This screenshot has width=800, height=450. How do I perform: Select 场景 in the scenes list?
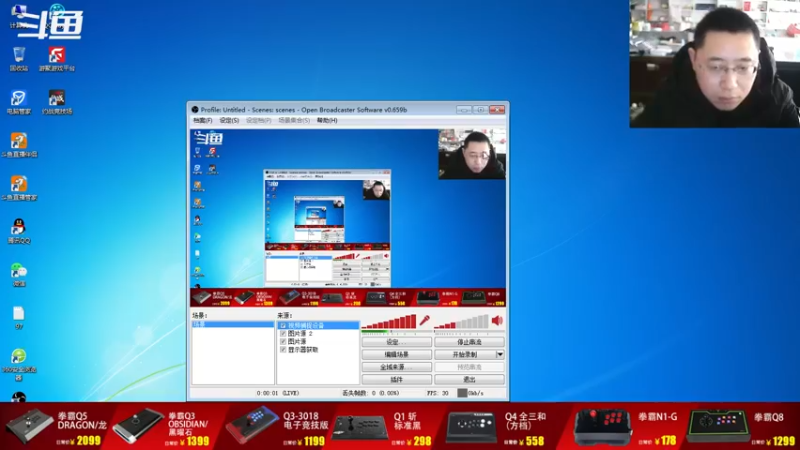[233, 324]
